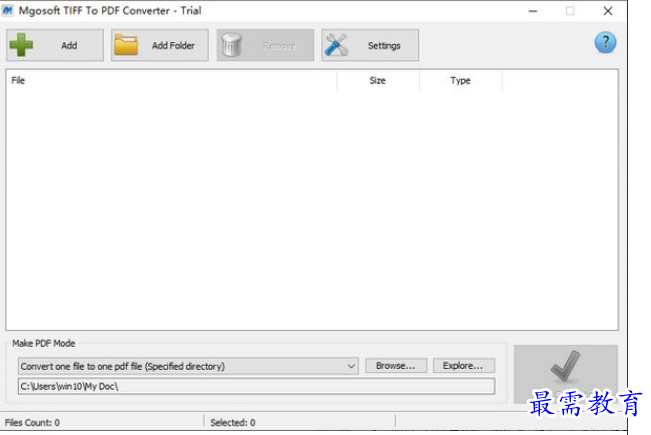Click the Selected: 0 status text

pyautogui.click(x=233, y=423)
